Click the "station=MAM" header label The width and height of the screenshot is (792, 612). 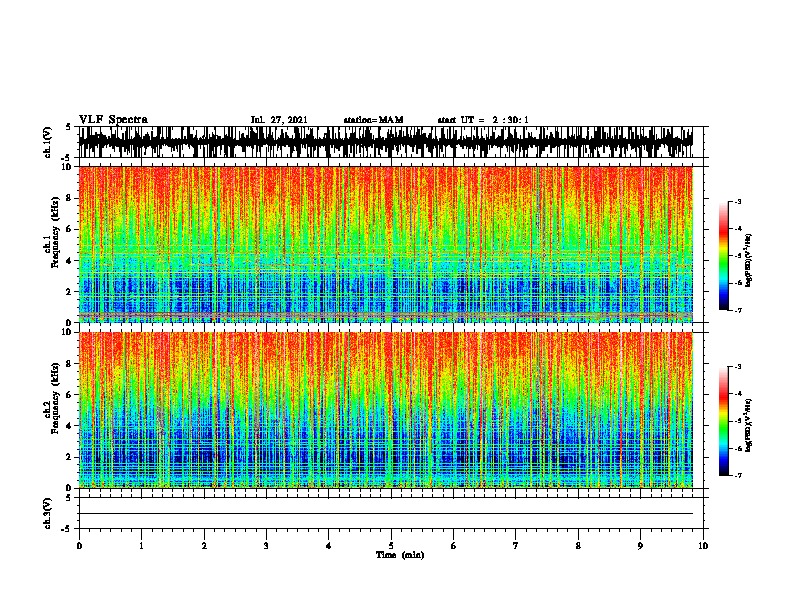pyautogui.click(x=373, y=120)
